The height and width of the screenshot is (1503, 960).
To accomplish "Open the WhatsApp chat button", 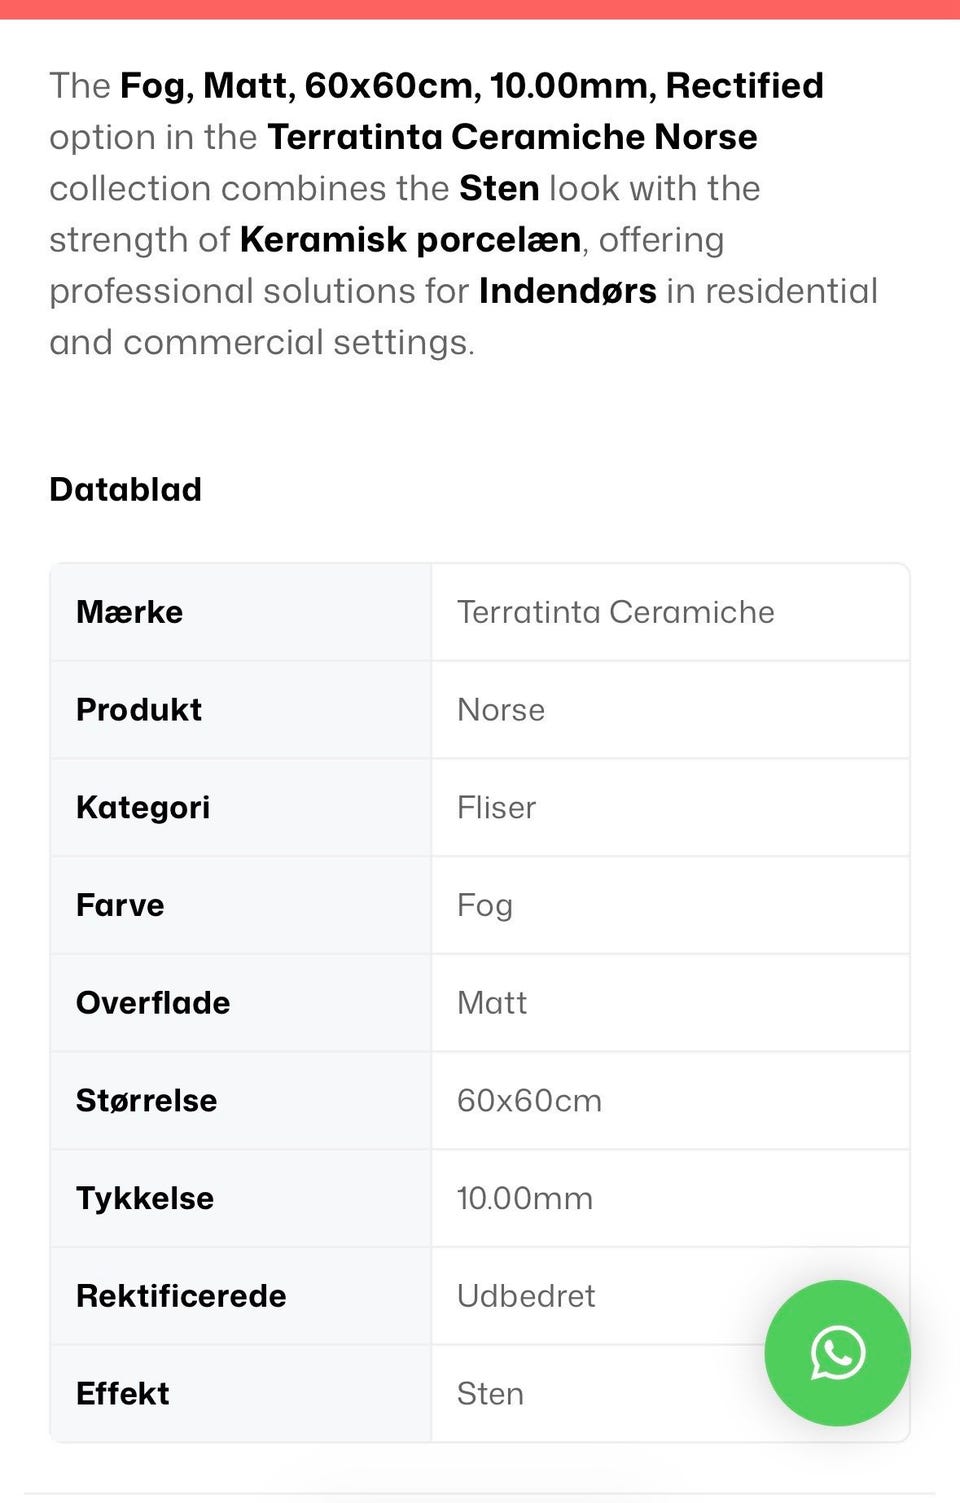I will [837, 1352].
